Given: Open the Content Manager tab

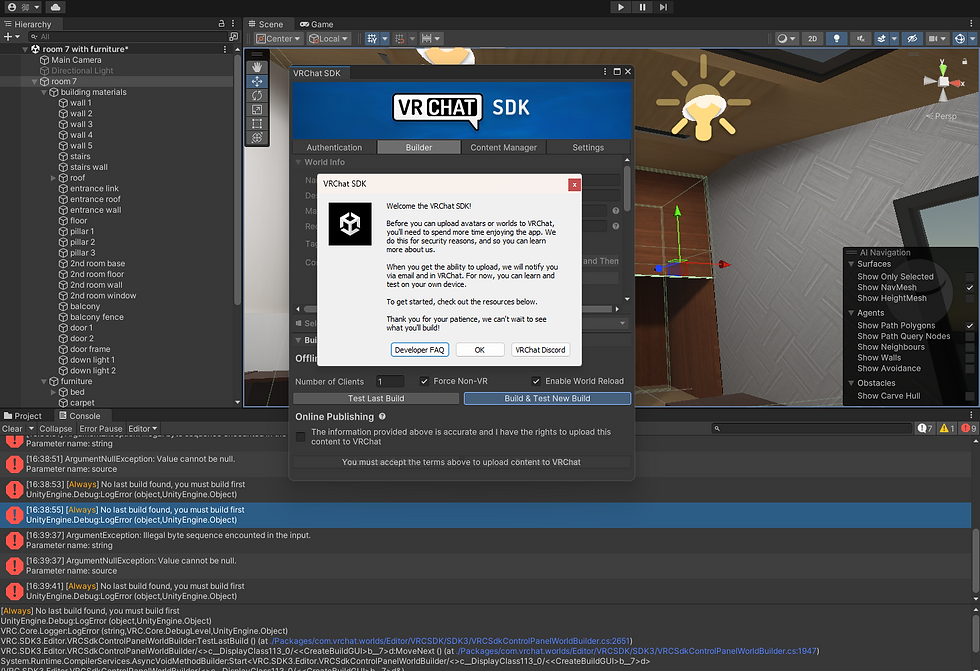Looking at the screenshot, I should click(x=504, y=147).
